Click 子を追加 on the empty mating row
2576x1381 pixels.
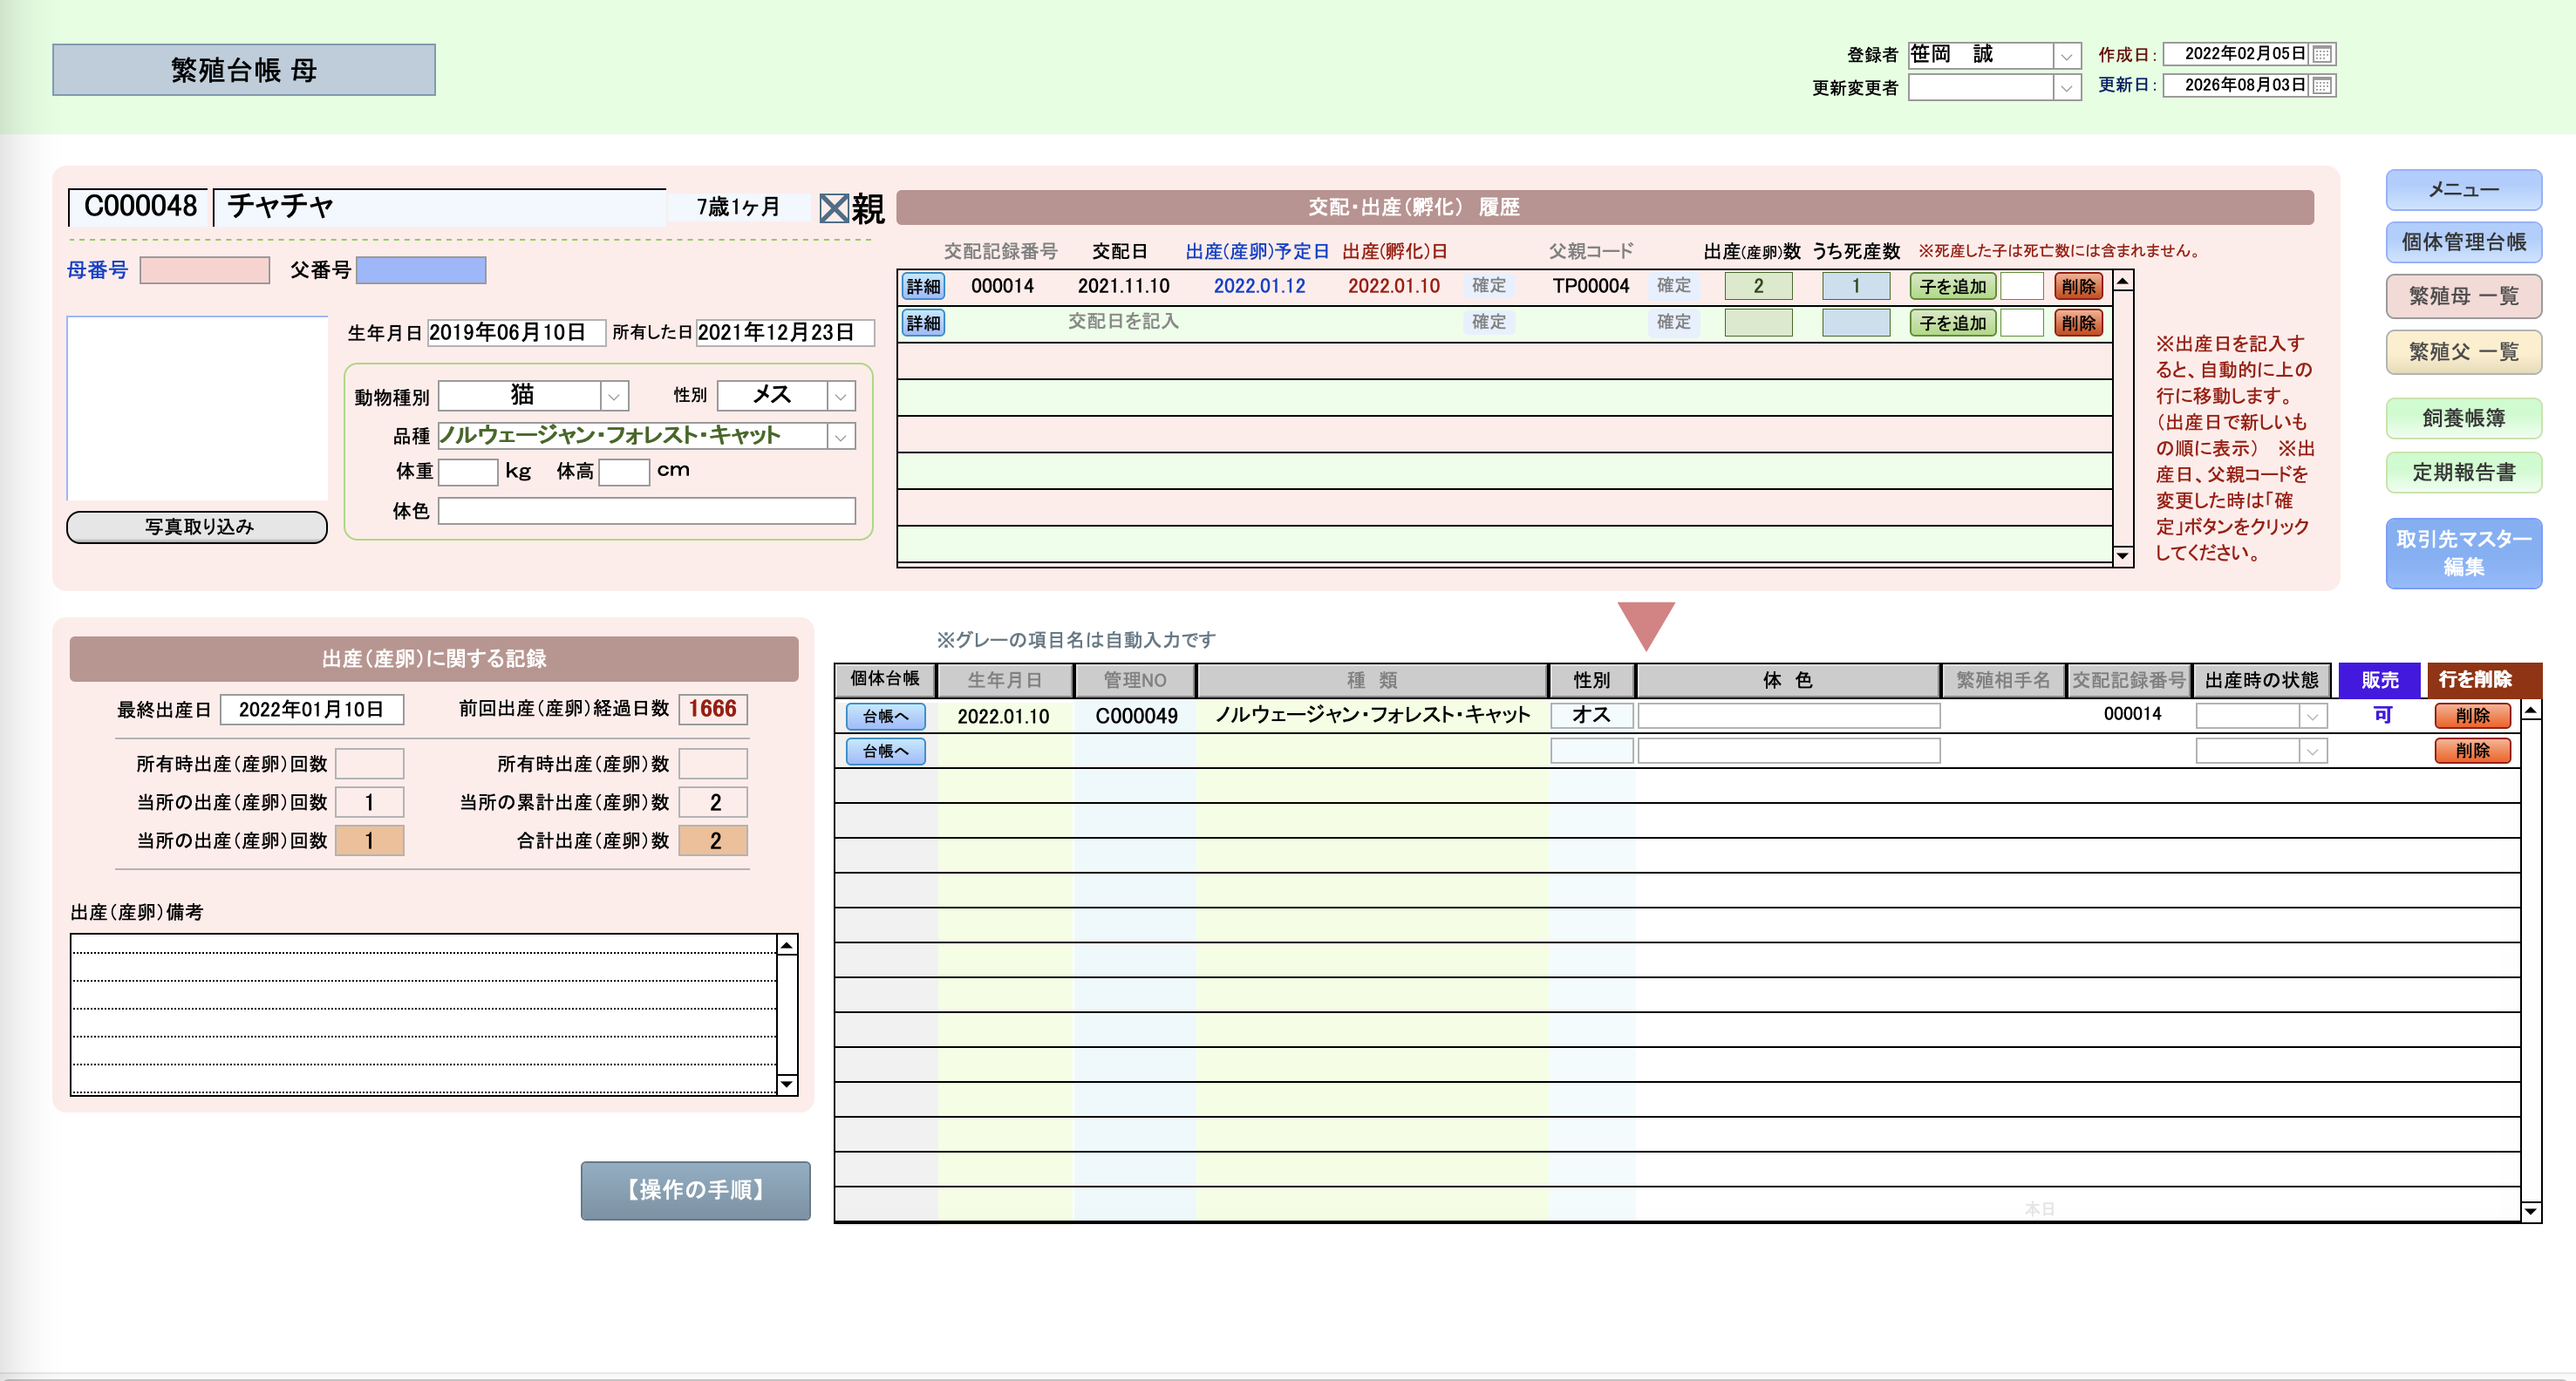pyautogui.click(x=1952, y=323)
